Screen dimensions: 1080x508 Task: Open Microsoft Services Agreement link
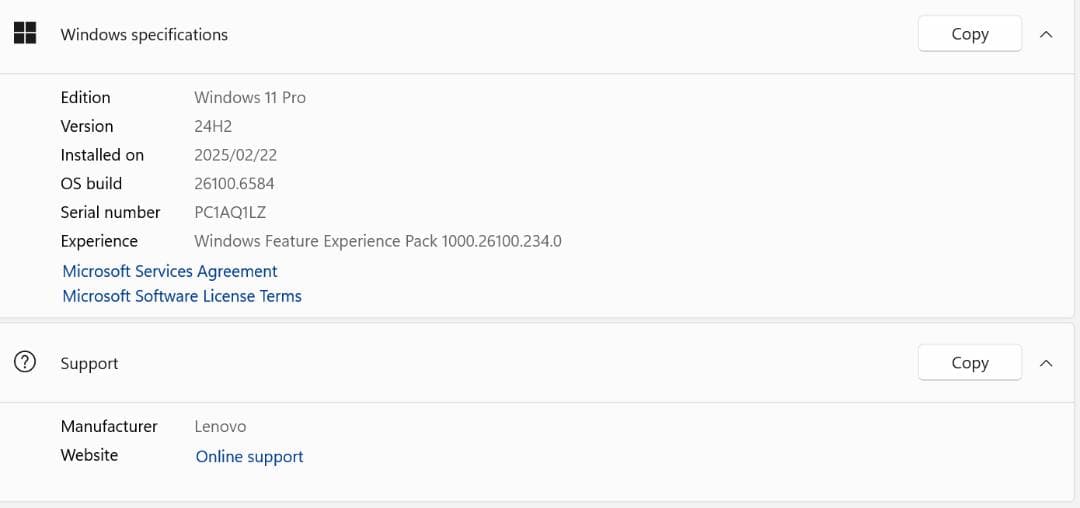point(170,271)
